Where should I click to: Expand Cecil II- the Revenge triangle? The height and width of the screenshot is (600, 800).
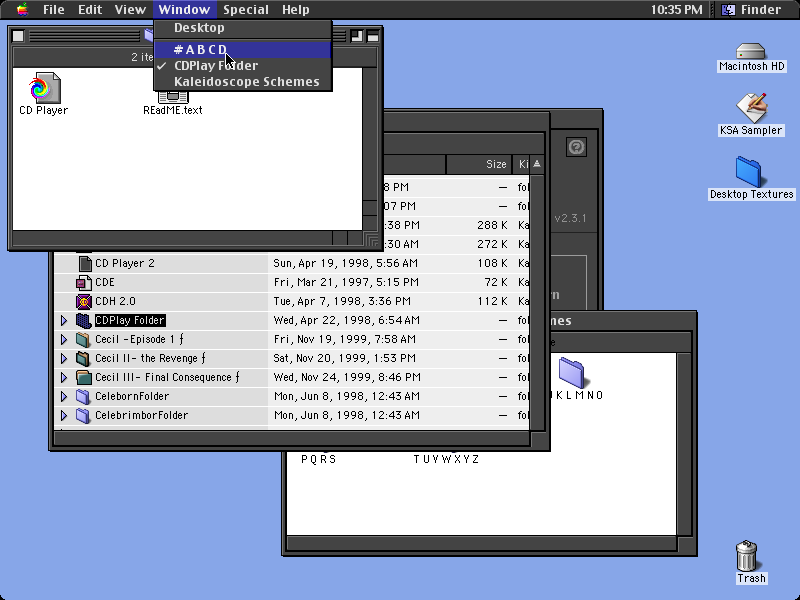[x=64, y=358]
